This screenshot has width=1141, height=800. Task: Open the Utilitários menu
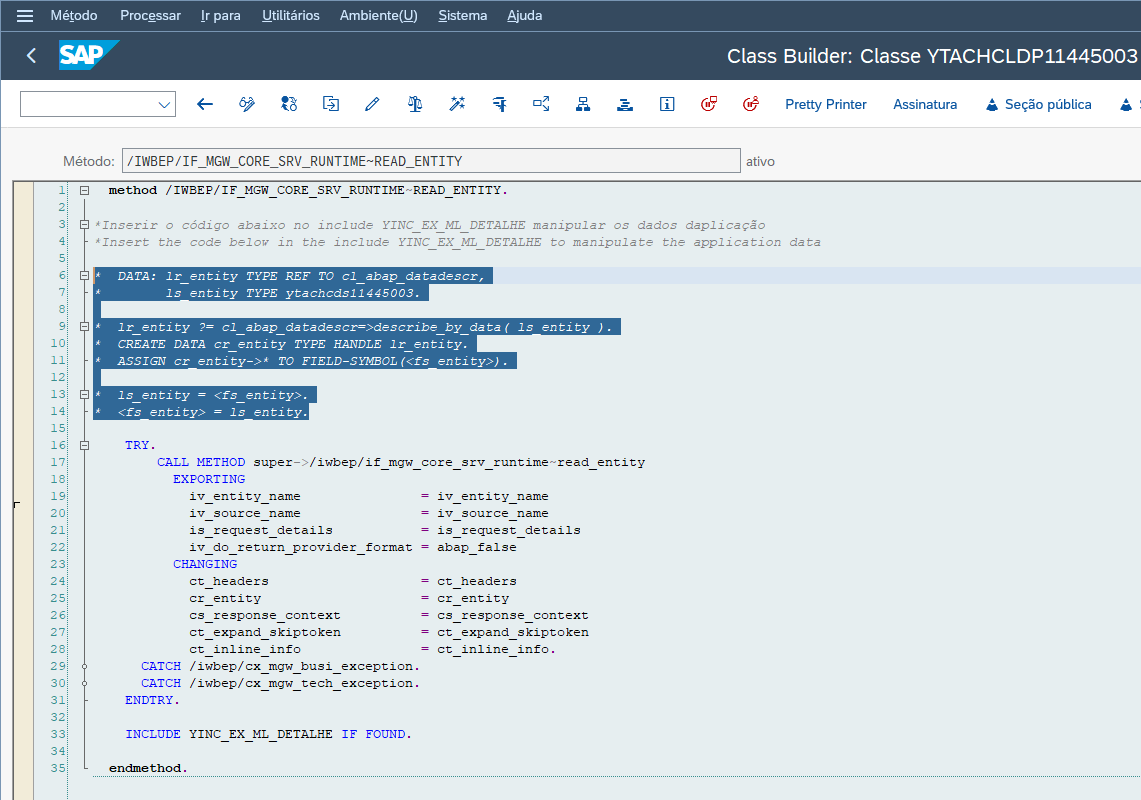290,15
